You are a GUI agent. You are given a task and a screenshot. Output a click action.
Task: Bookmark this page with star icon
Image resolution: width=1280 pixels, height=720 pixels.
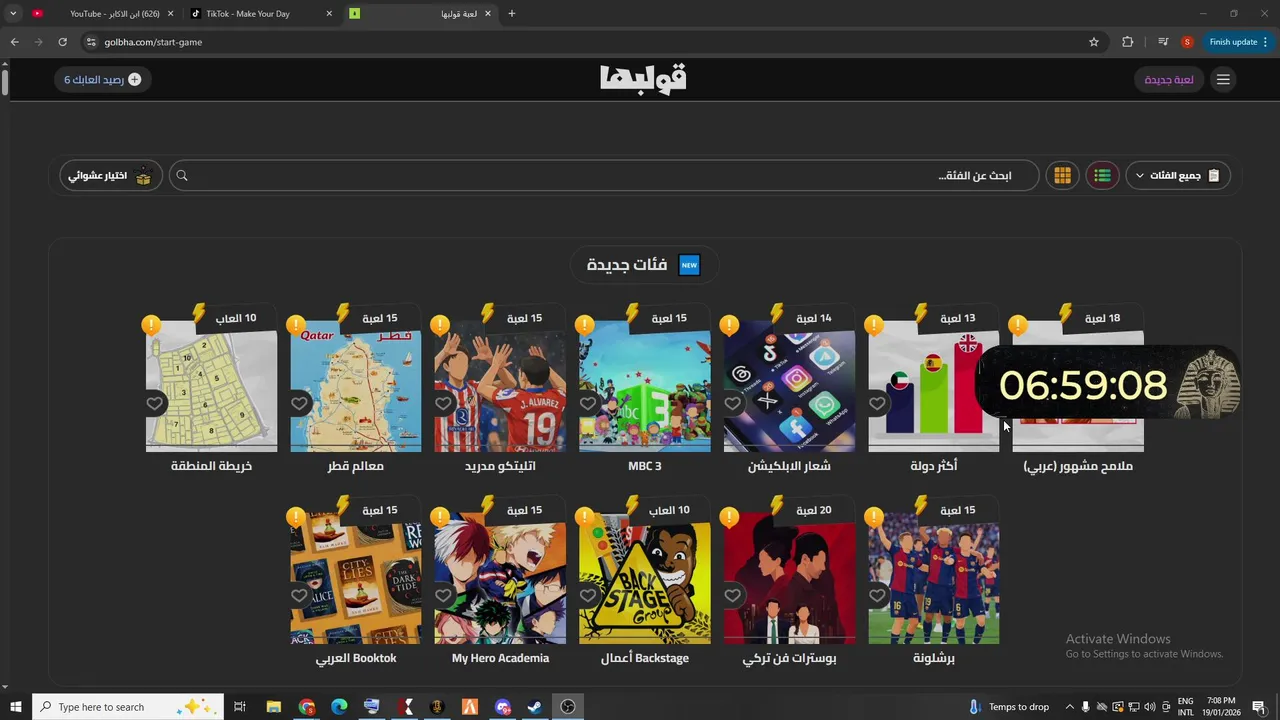coord(1094,42)
